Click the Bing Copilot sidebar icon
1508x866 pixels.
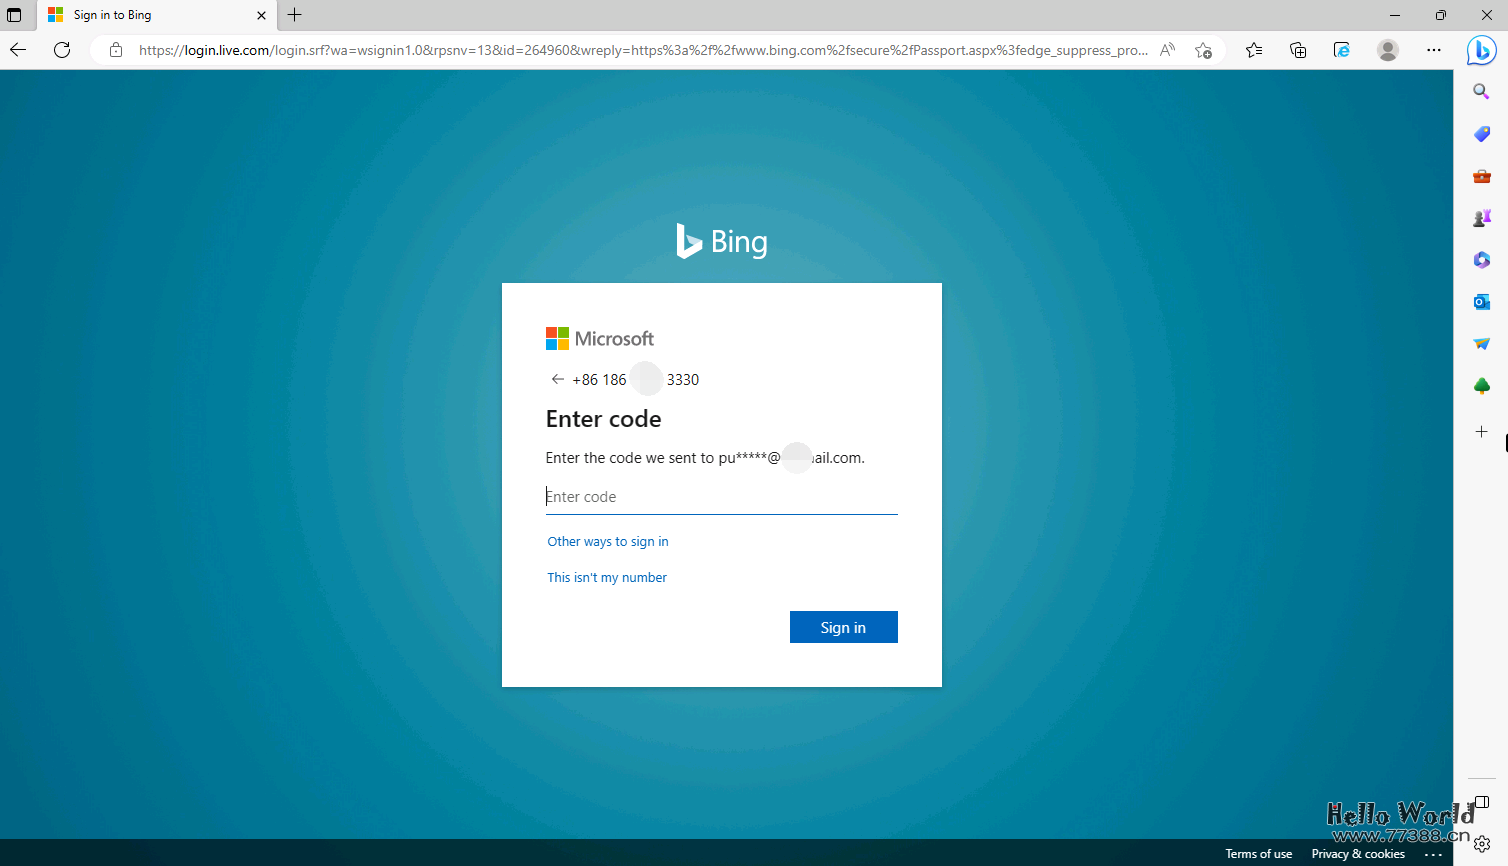1481,50
